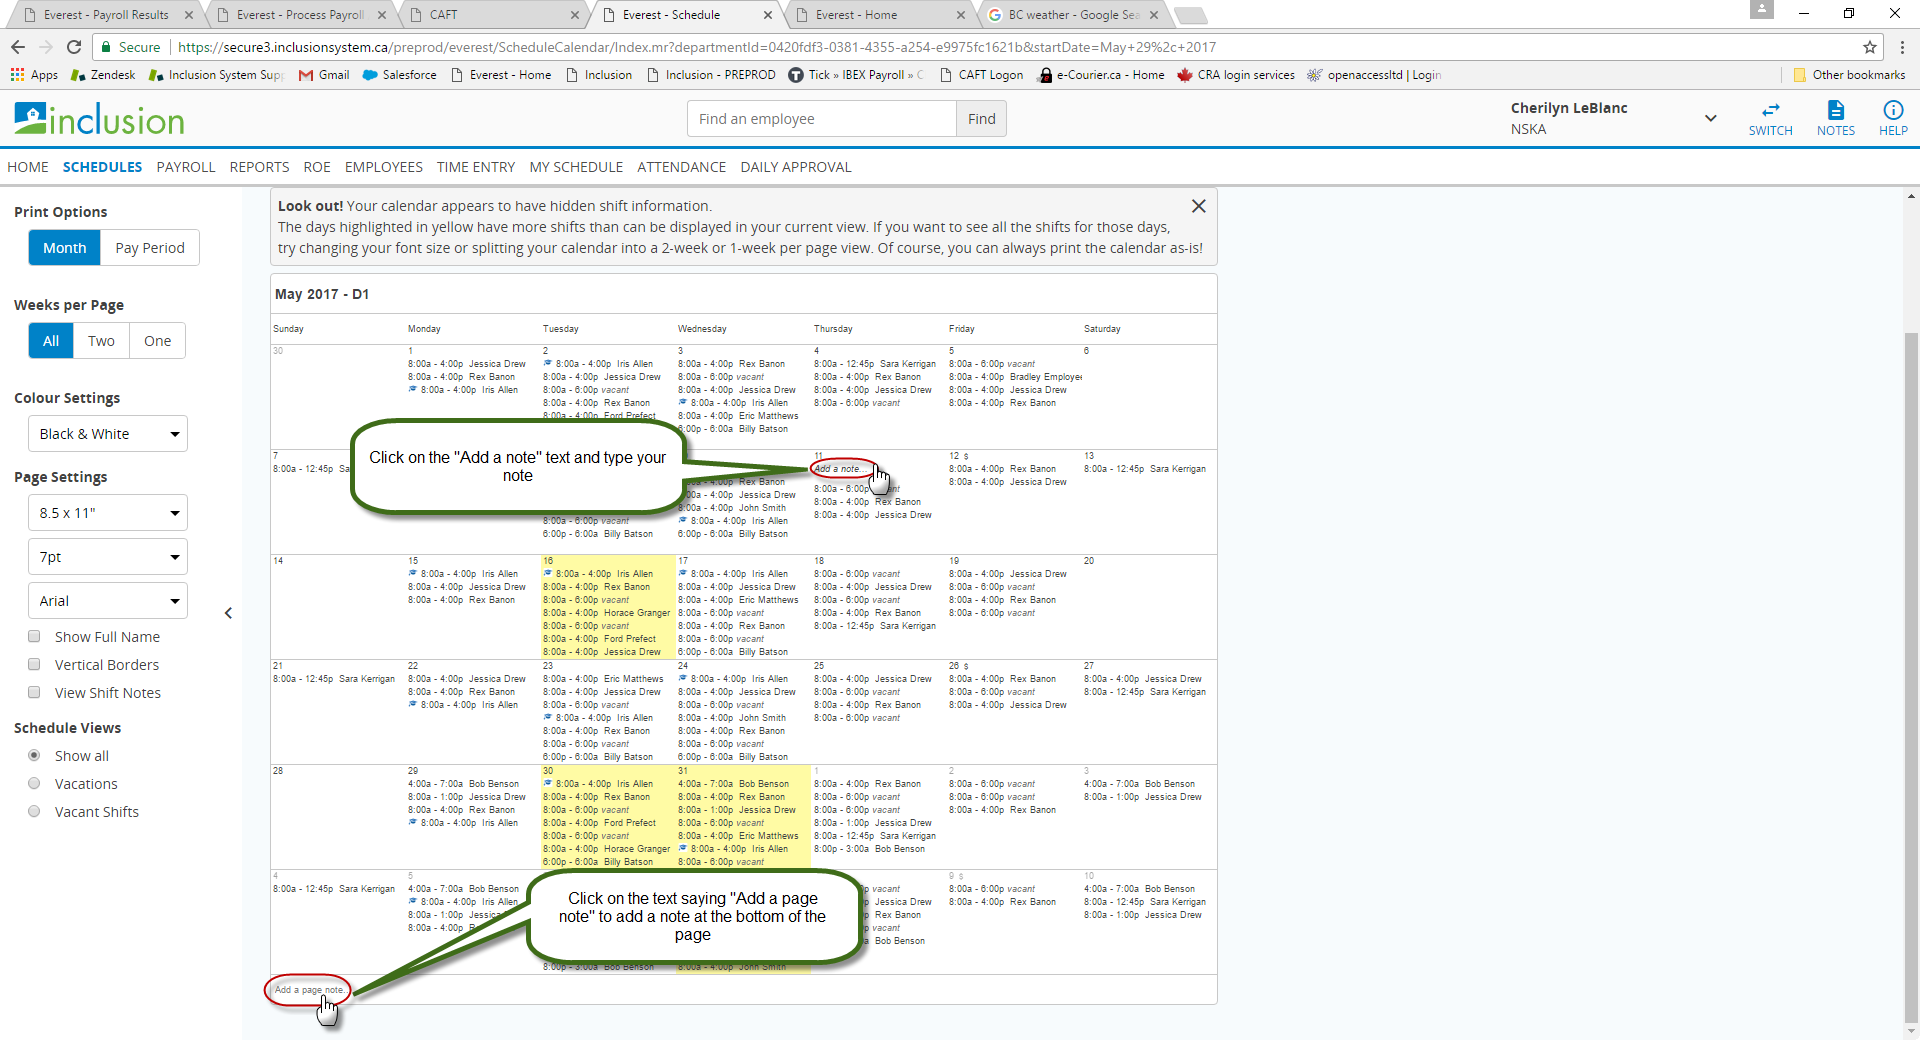Select the Vacations radio button
This screenshot has height=1040, width=1920.
pyautogui.click(x=34, y=783)
